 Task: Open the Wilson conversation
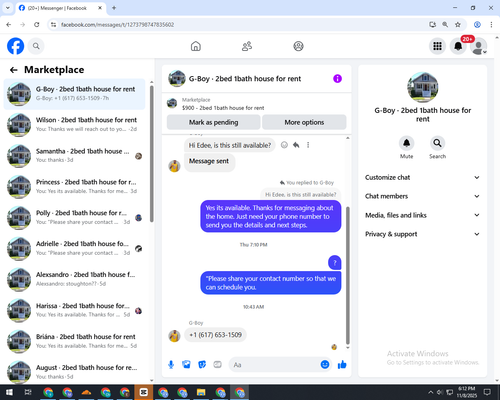(74, 124)
